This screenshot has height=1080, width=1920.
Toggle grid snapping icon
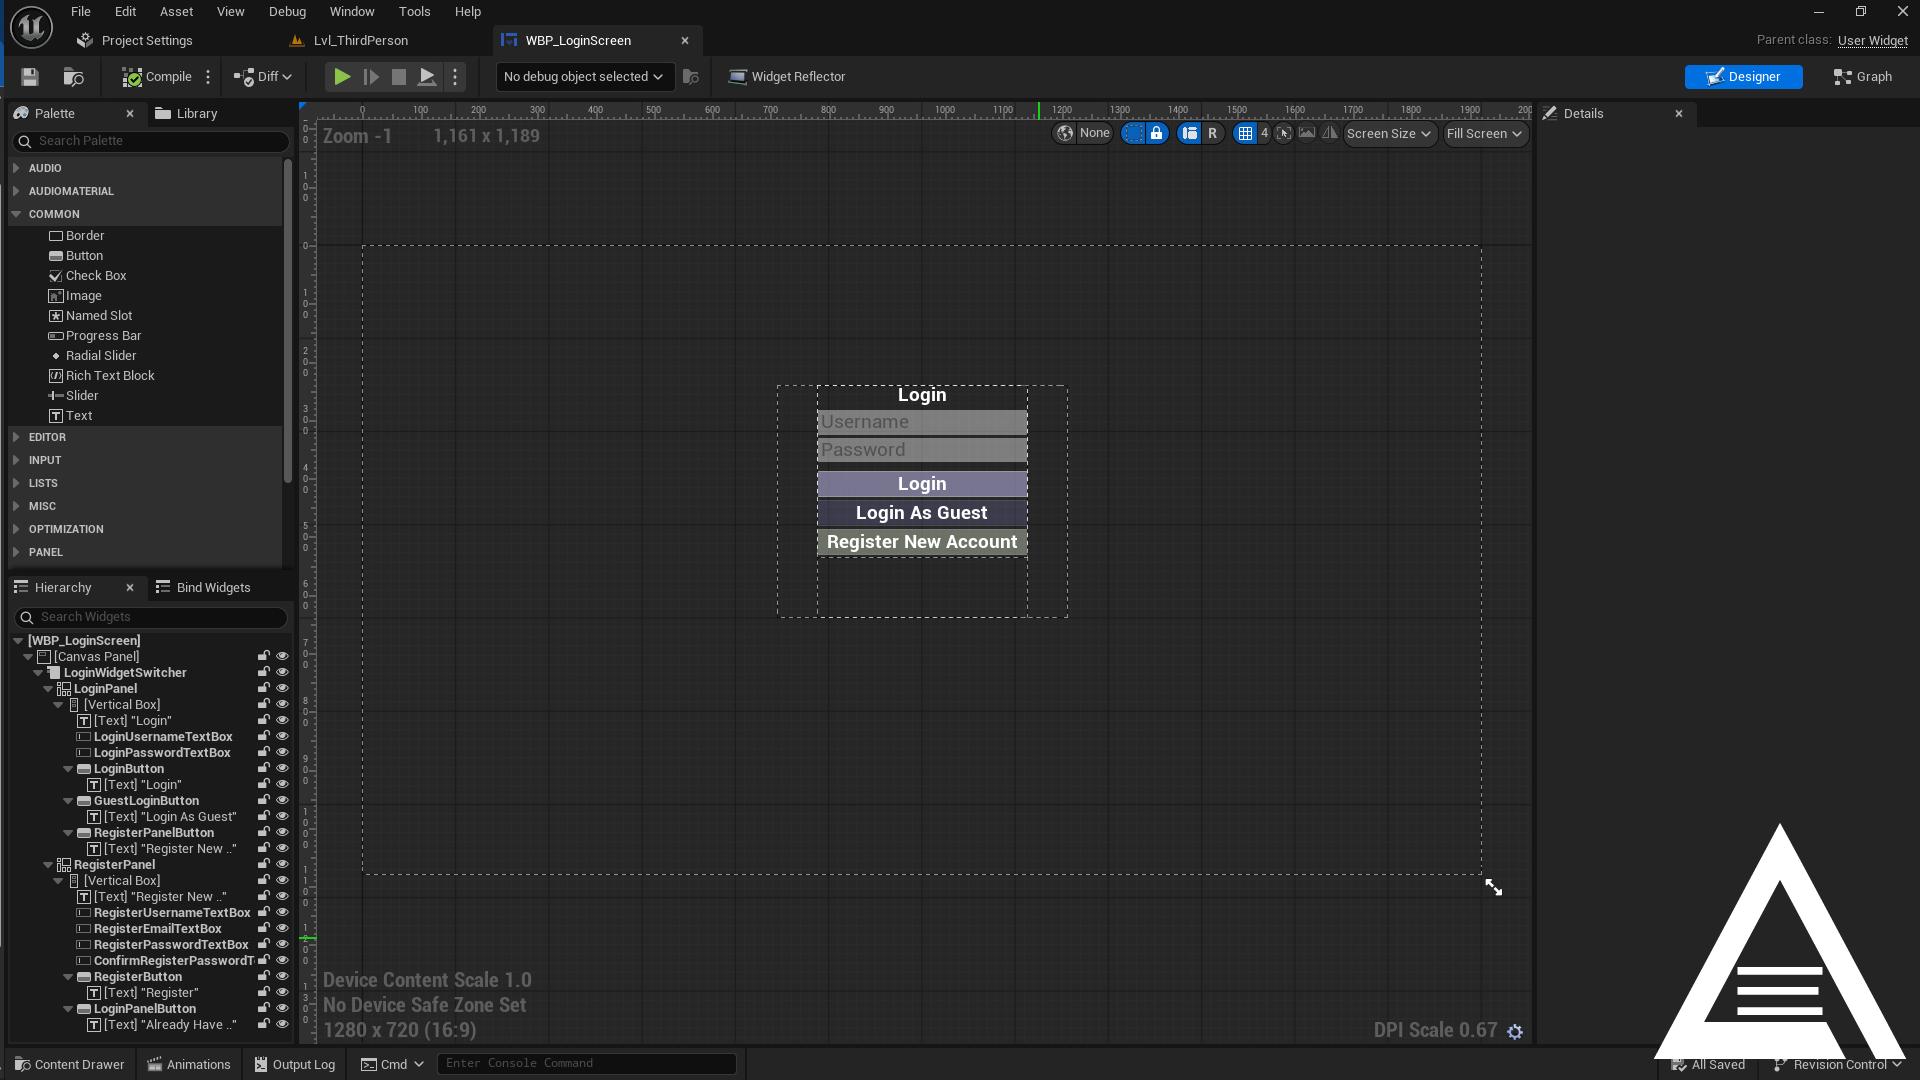(x=1245, y=134)
